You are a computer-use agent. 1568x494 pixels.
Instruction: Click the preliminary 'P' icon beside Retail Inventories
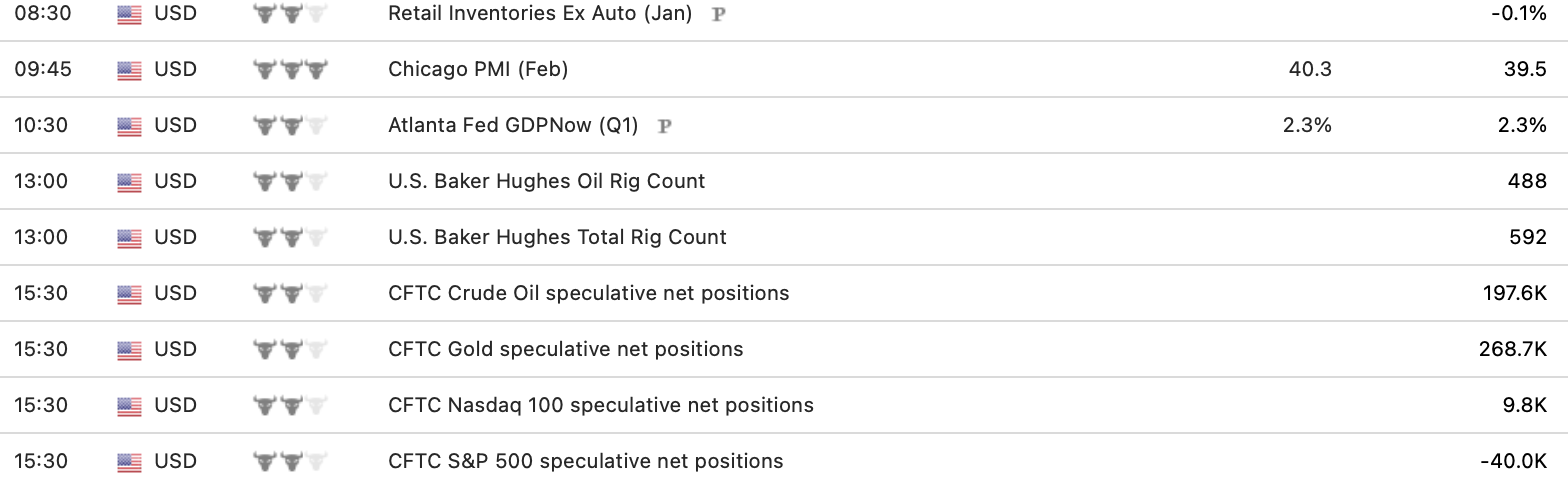click(x=718, y=15)
